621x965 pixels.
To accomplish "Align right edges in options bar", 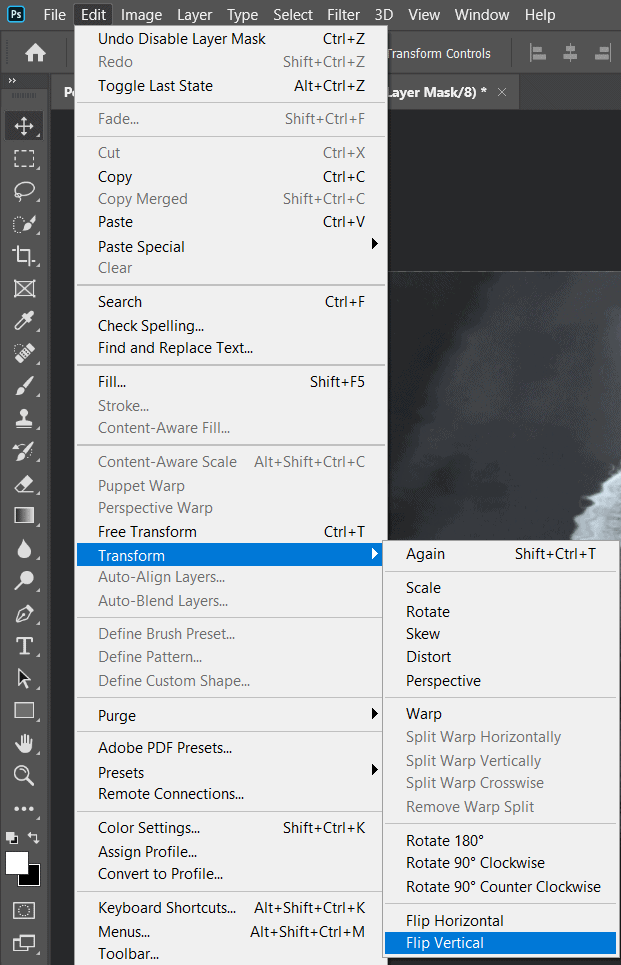I will point(603,54).
